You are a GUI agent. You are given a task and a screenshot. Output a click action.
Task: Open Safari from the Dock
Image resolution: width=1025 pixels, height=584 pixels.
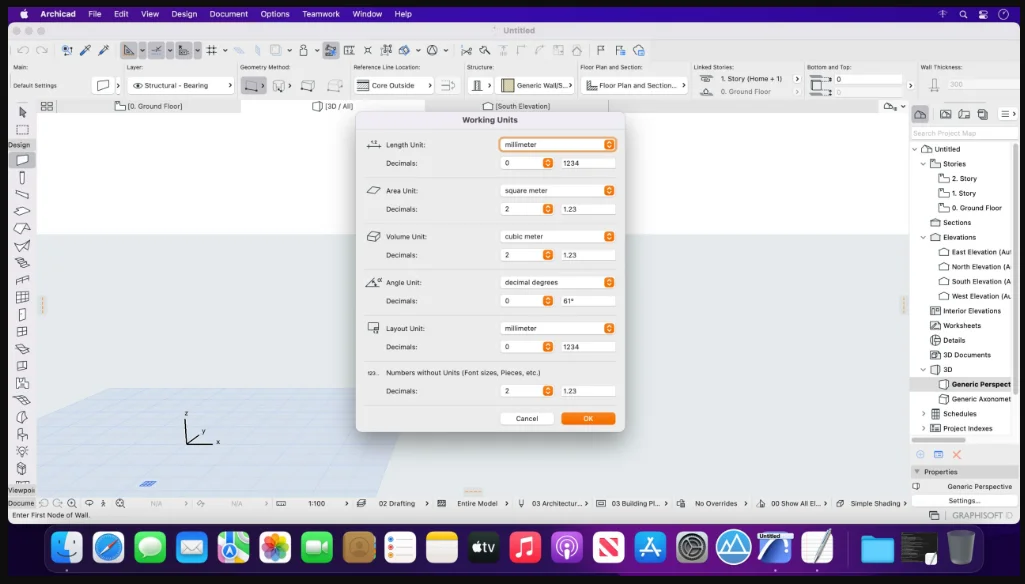[109, 547]
